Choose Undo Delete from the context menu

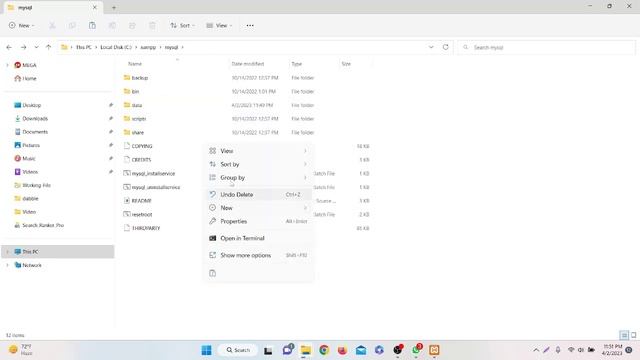(x=258, y=195)
